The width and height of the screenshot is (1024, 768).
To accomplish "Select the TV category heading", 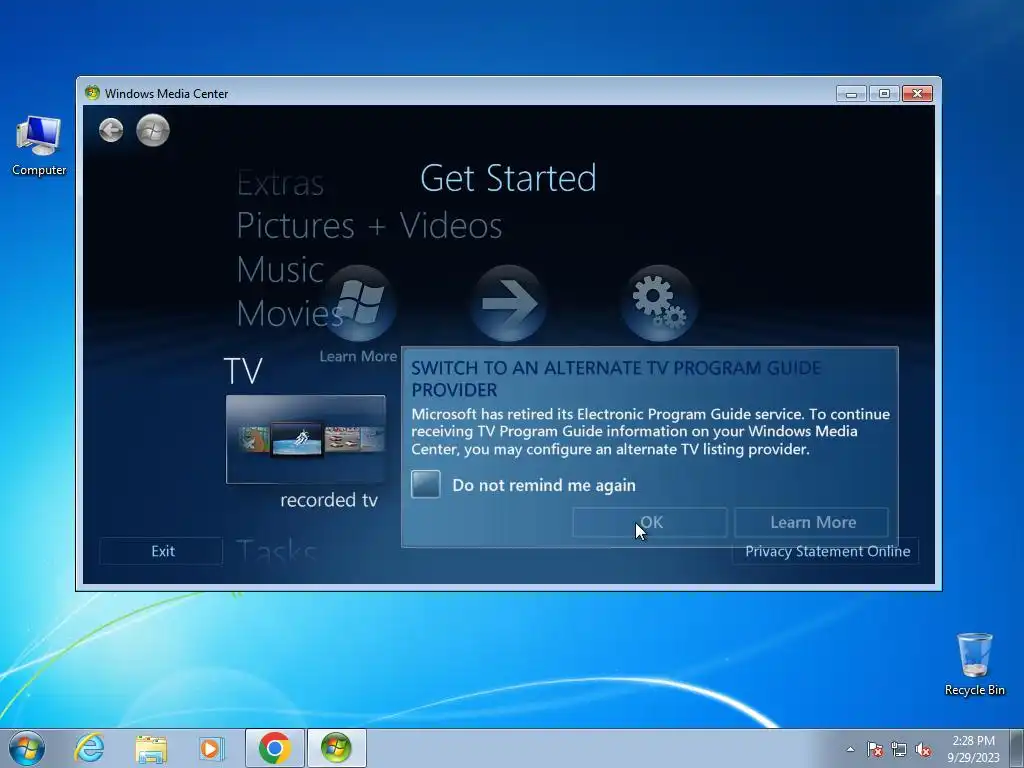I will click(x=243, y=371).
